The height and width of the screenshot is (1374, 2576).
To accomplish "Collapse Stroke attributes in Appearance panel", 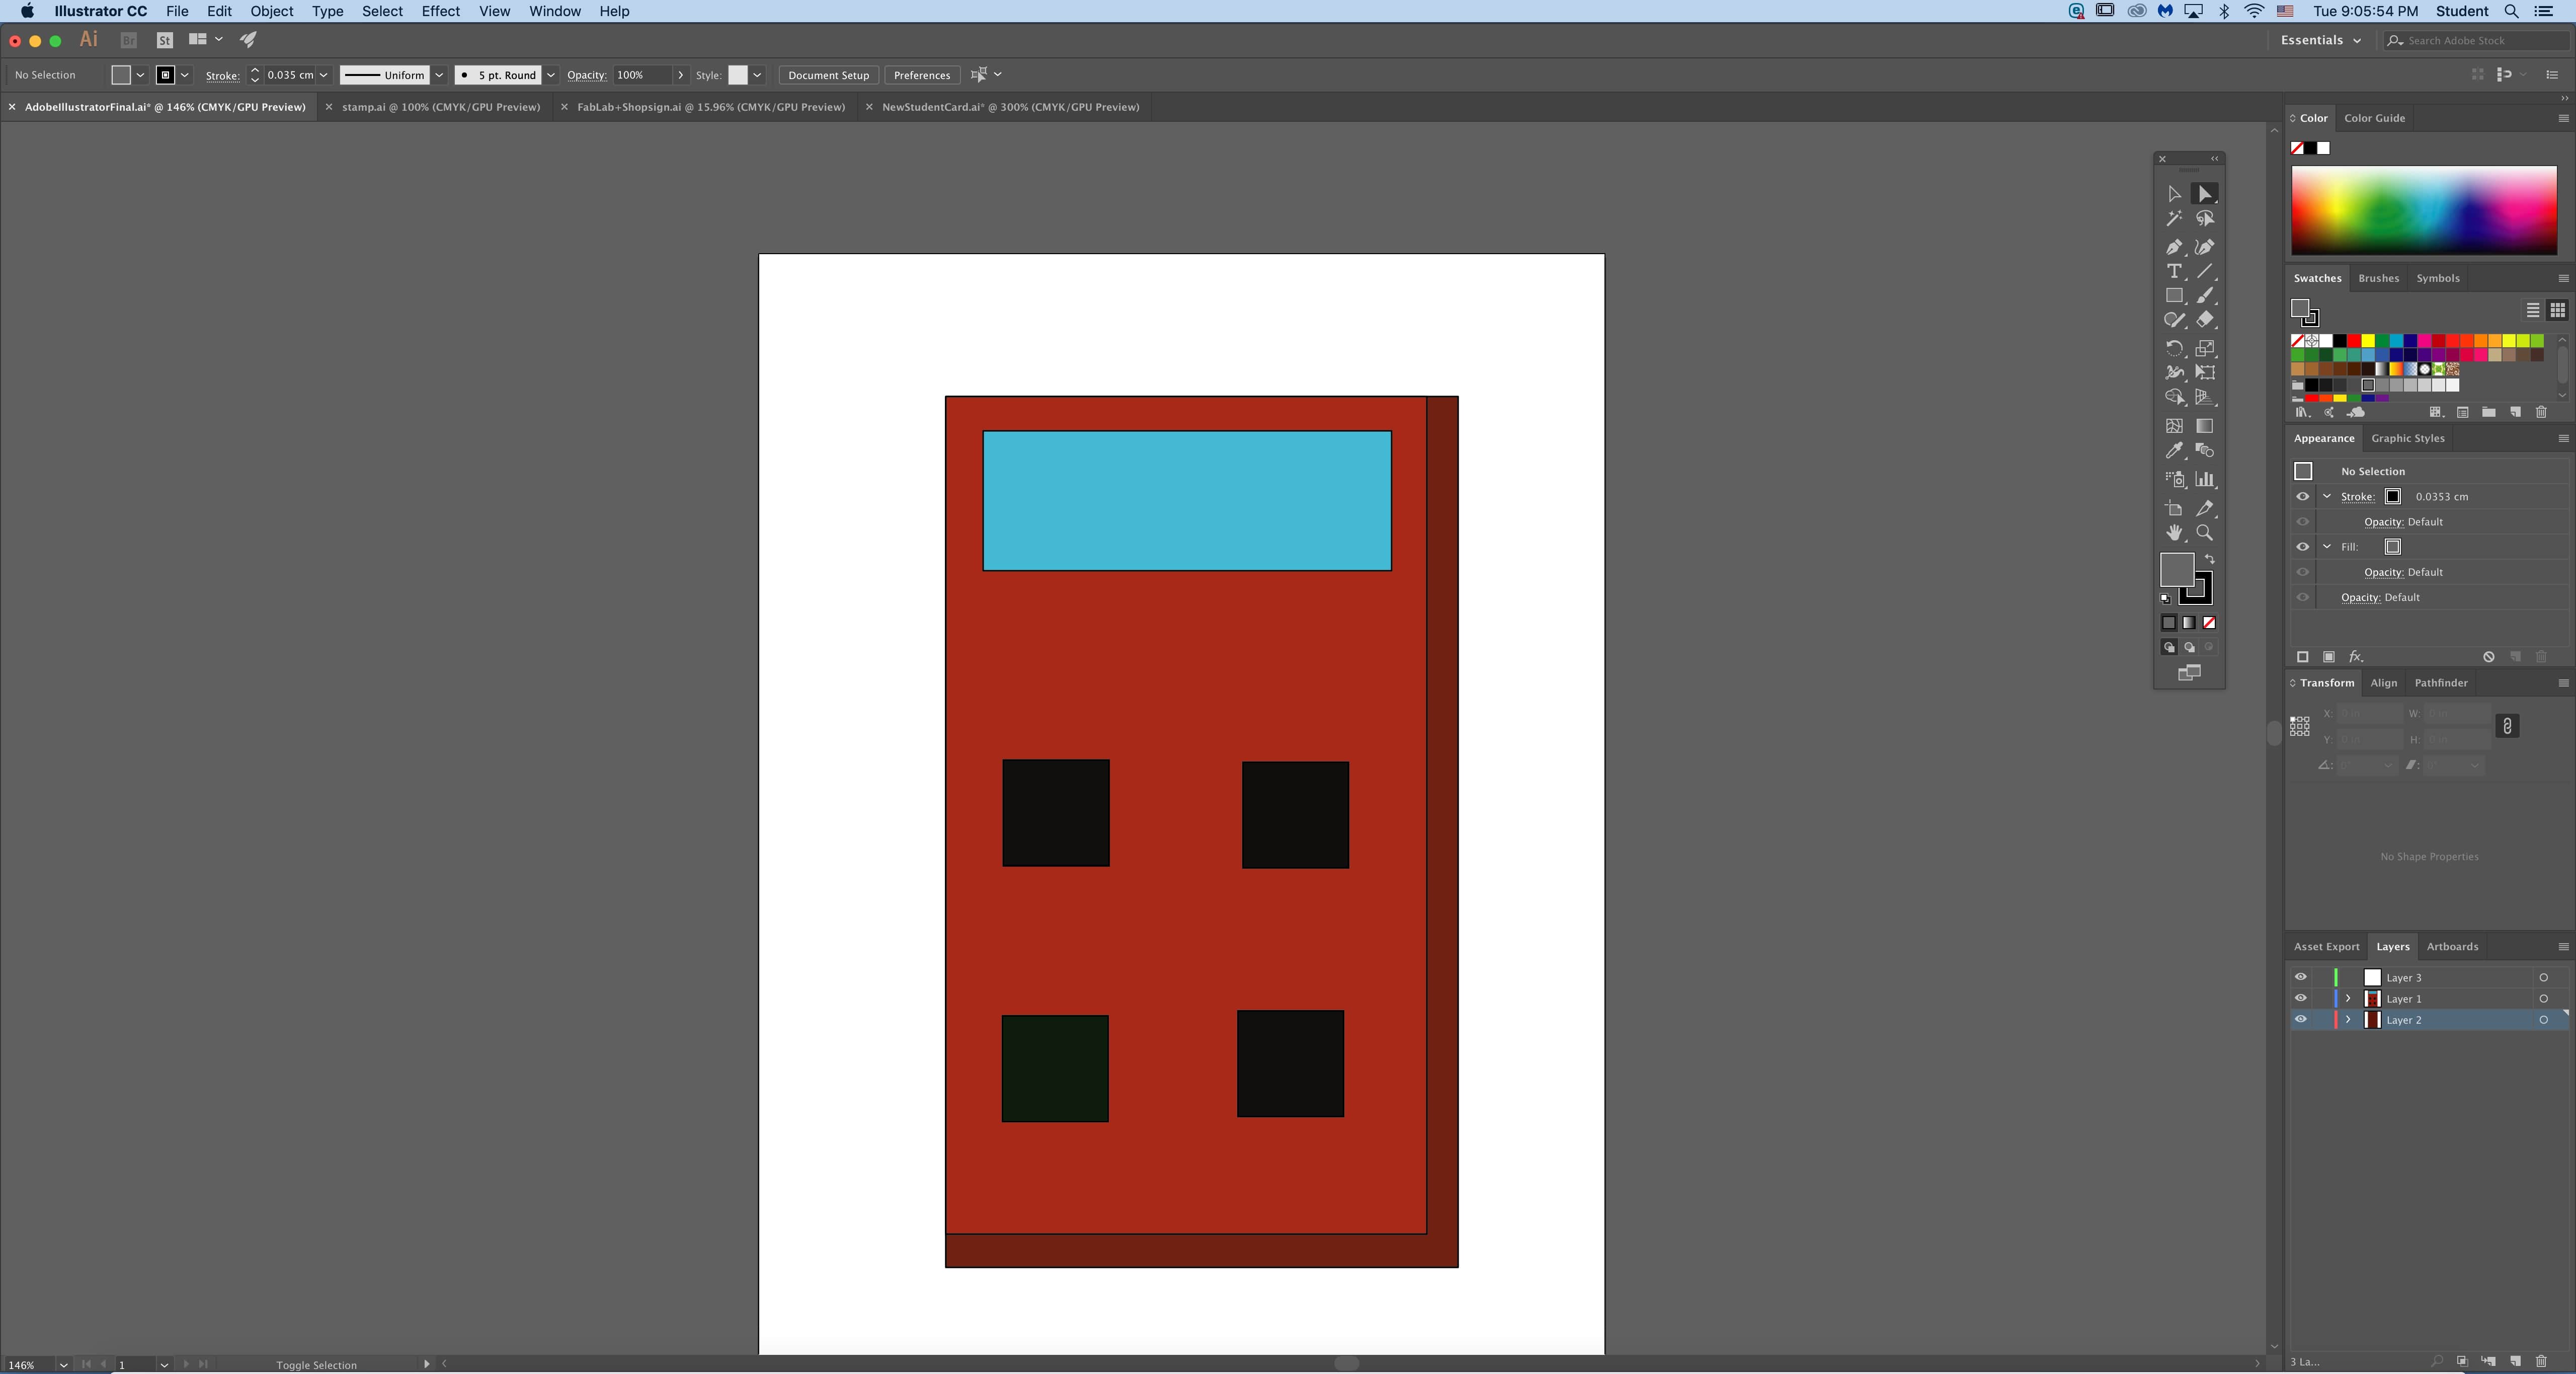I will pos(2327,497).
